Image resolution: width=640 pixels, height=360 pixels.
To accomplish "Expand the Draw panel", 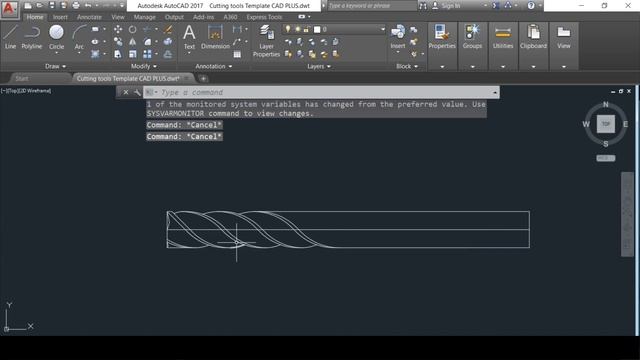I will [56, 66].
